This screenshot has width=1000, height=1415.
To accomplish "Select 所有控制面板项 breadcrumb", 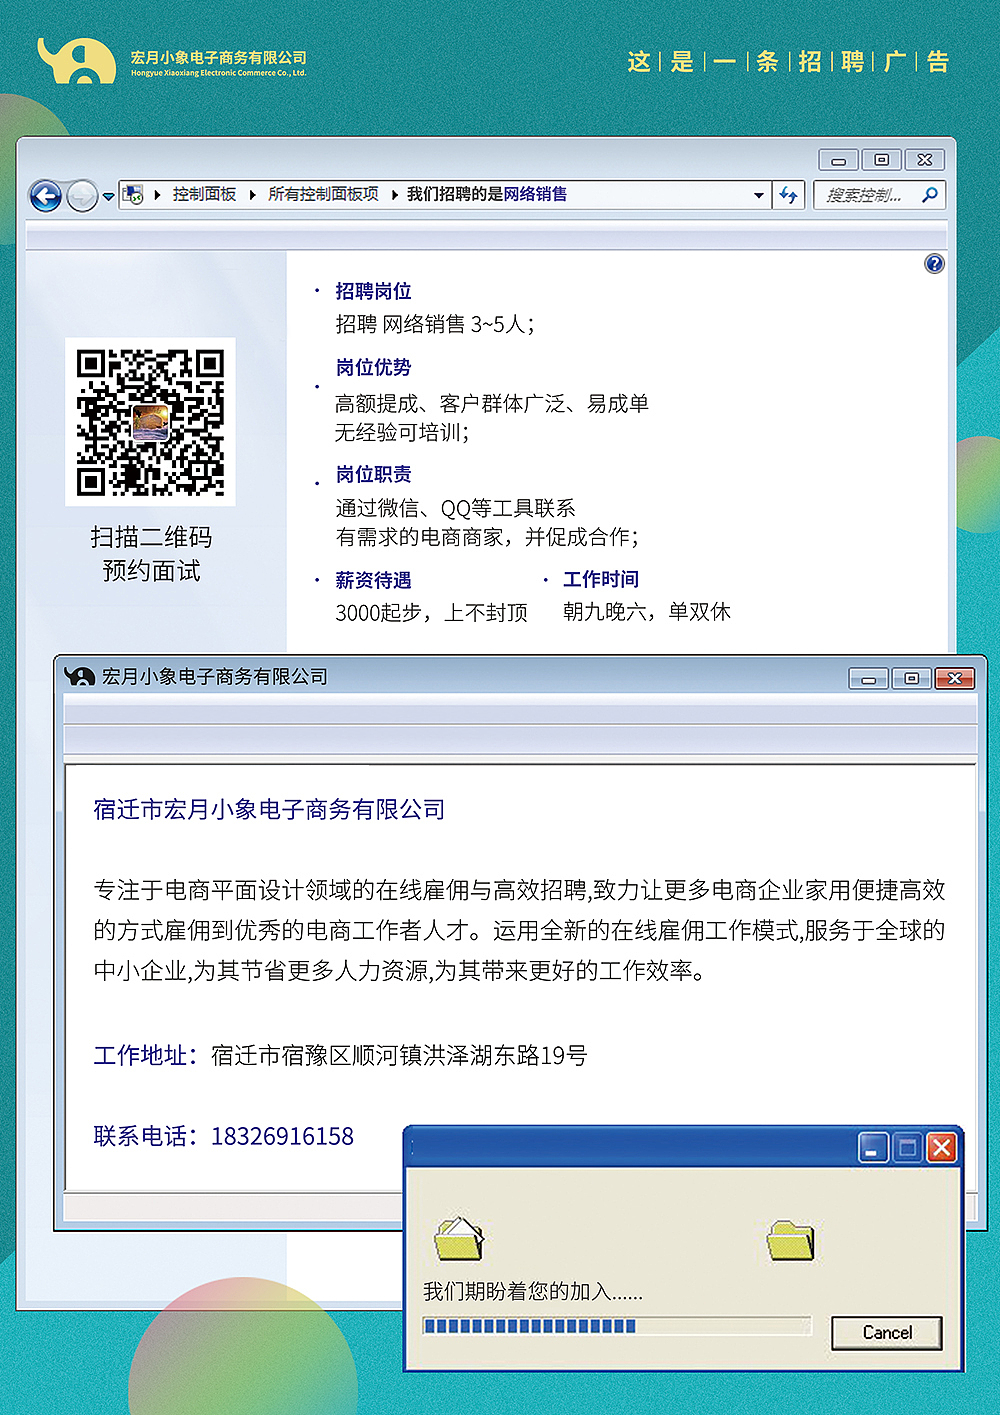I will click(x=323, y=194).
